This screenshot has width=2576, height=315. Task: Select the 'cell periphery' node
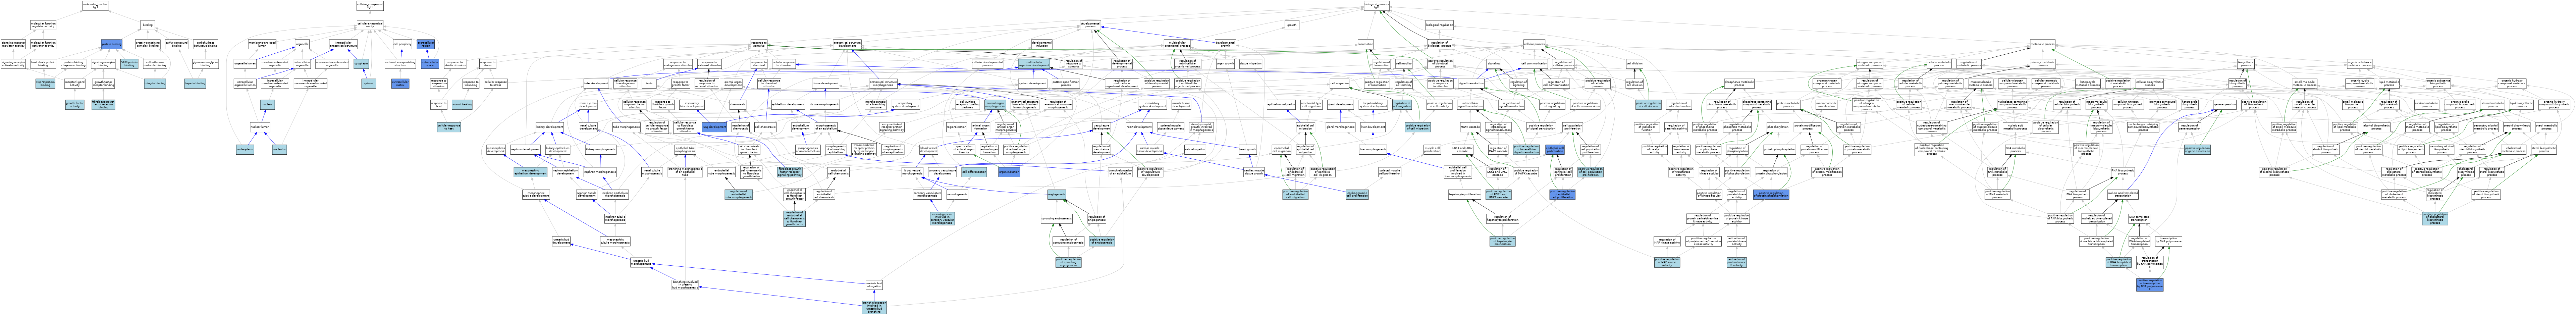pos(403,44)
